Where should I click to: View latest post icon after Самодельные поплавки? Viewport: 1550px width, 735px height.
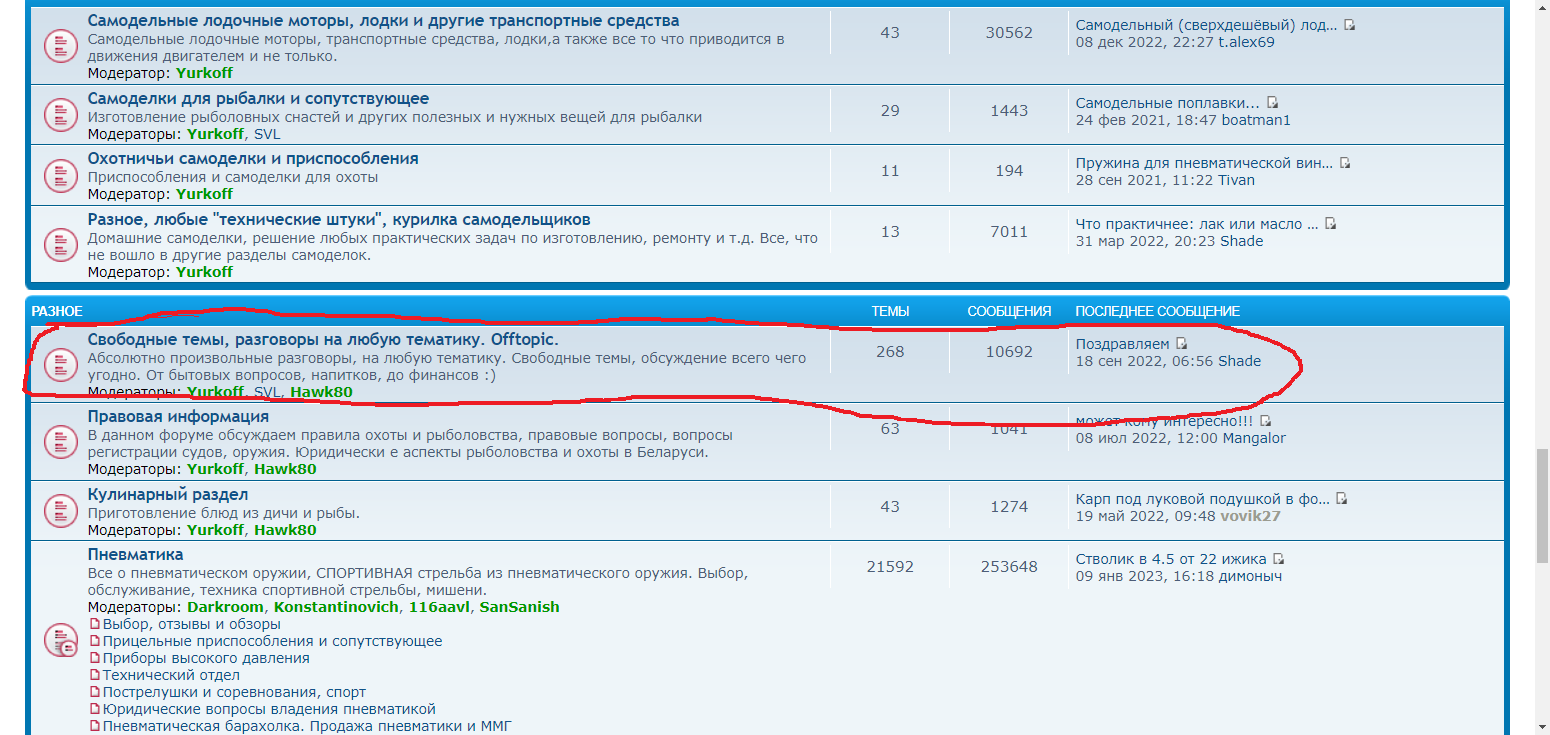(1273, 103)
